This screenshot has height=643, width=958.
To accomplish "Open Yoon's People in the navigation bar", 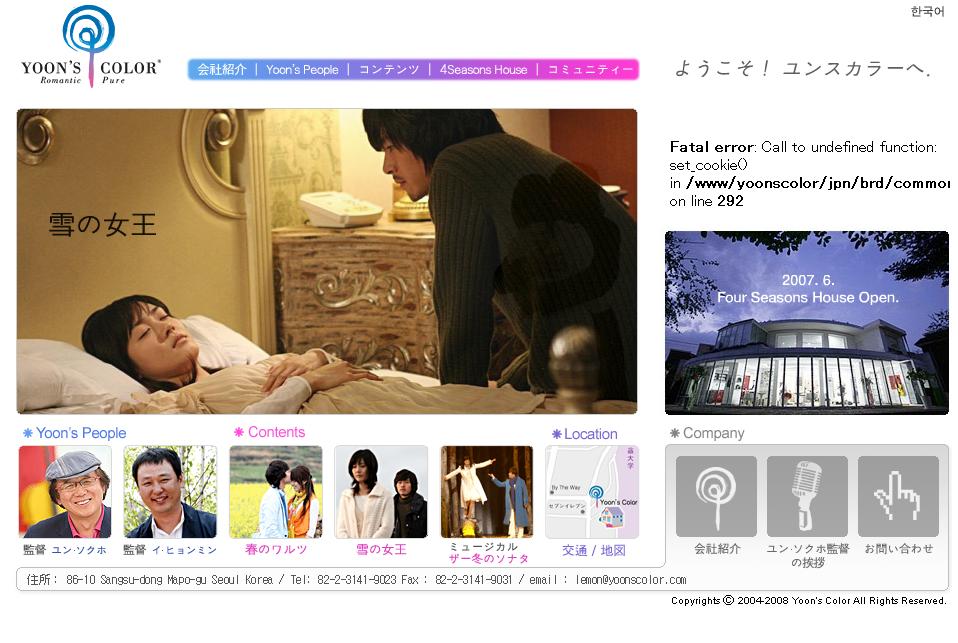I will click(x=302, y=70).
